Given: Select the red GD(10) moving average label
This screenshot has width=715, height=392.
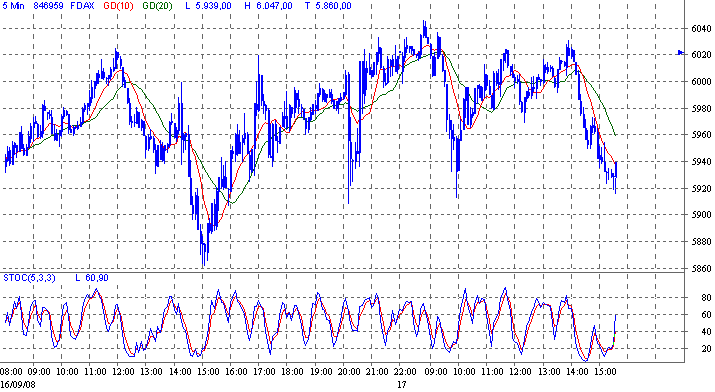Looking at the screenshot, I should (x=118, y=6).
